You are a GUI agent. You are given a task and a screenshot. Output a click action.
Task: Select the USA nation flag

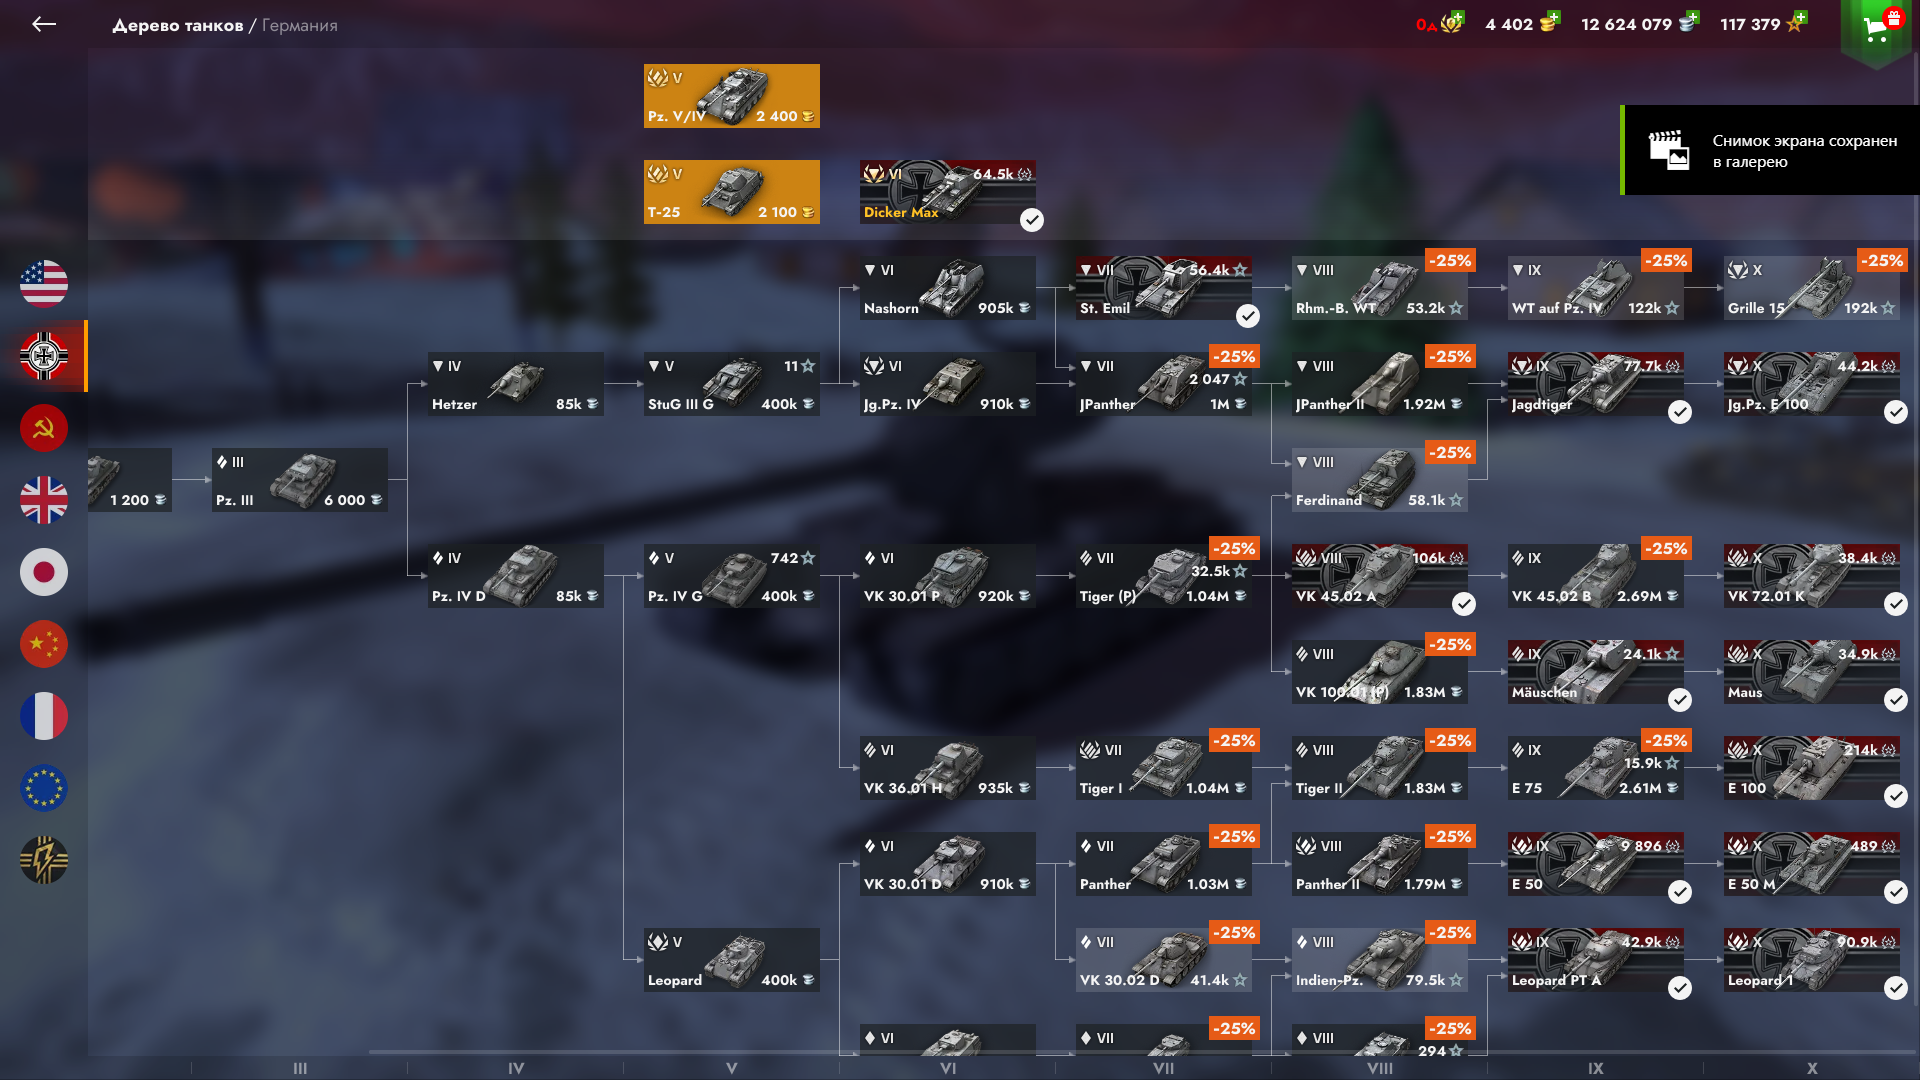44,284
